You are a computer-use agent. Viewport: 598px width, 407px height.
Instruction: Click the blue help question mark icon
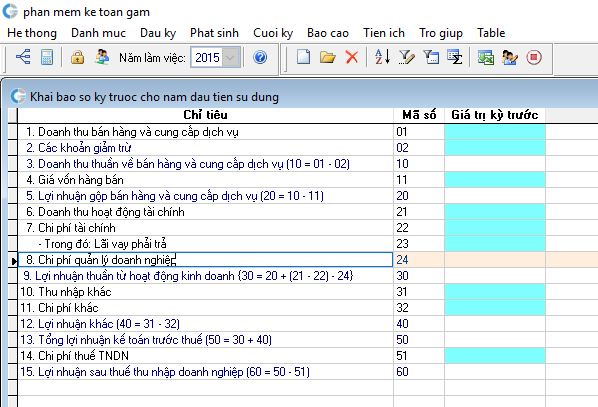(260, 57)
